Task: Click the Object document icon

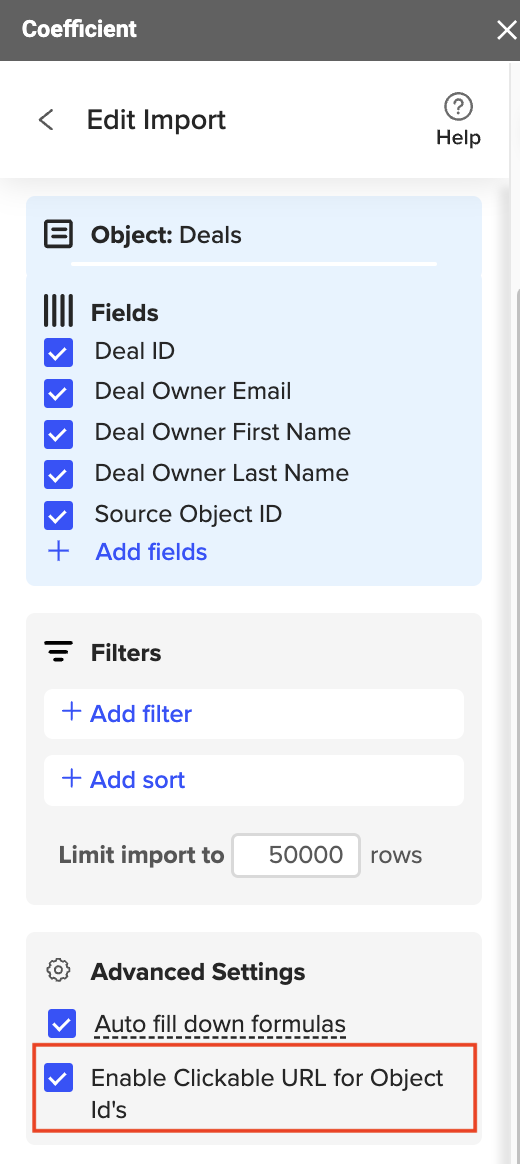Action: (x=59, y=235)
